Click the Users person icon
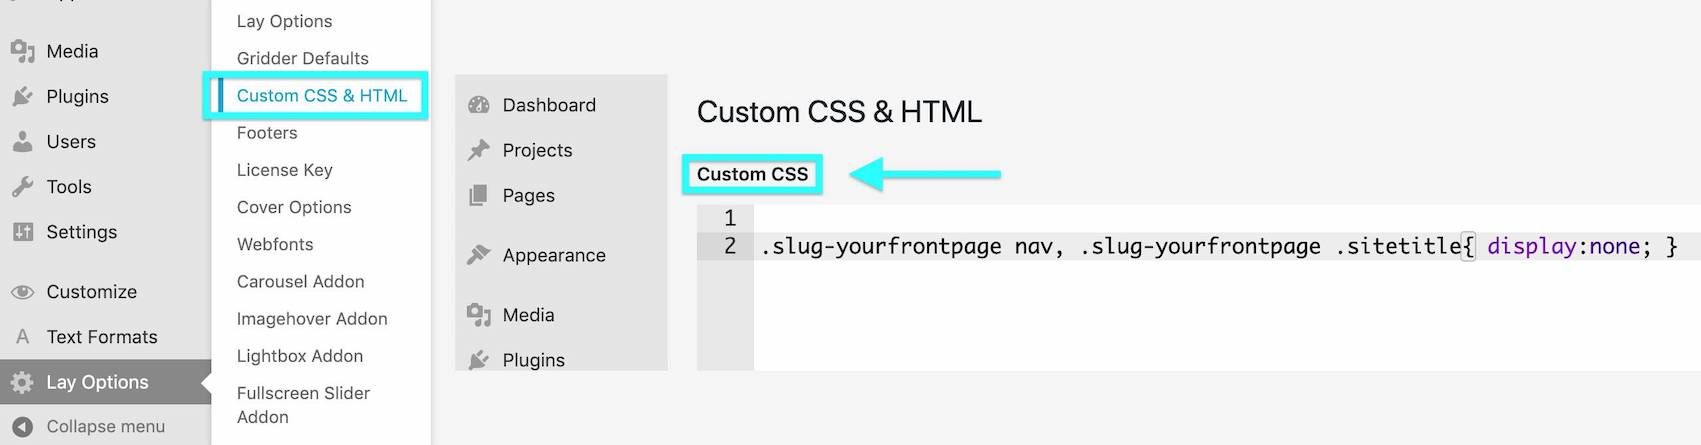The width and height of the screenshot is (1701, 445). [x=22, y=142]
